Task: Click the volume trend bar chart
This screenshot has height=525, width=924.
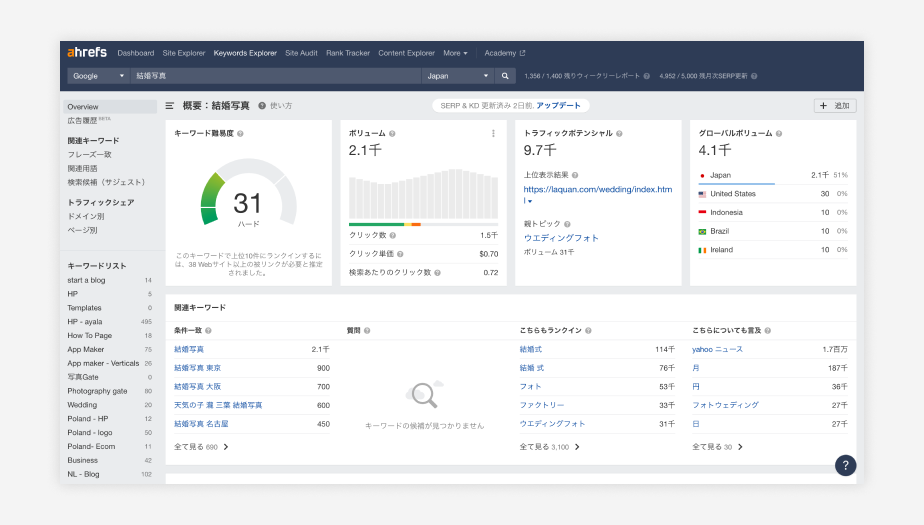Action: pyautogui.click(x=423, y=194)
